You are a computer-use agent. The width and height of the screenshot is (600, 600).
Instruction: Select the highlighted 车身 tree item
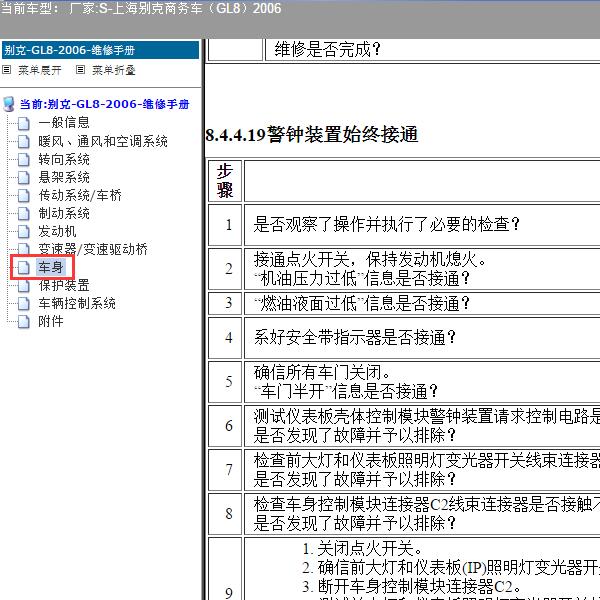coord(51,267)
